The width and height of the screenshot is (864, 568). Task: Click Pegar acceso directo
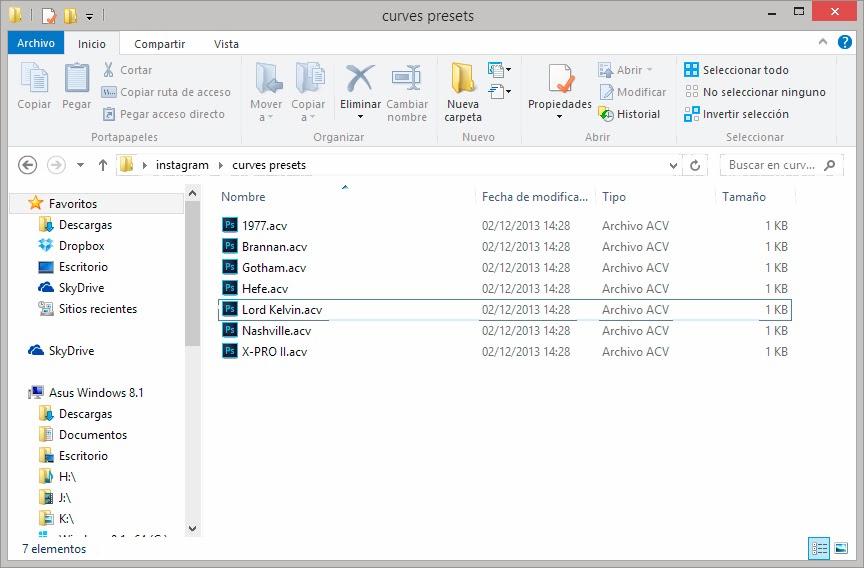coord(164,114)
